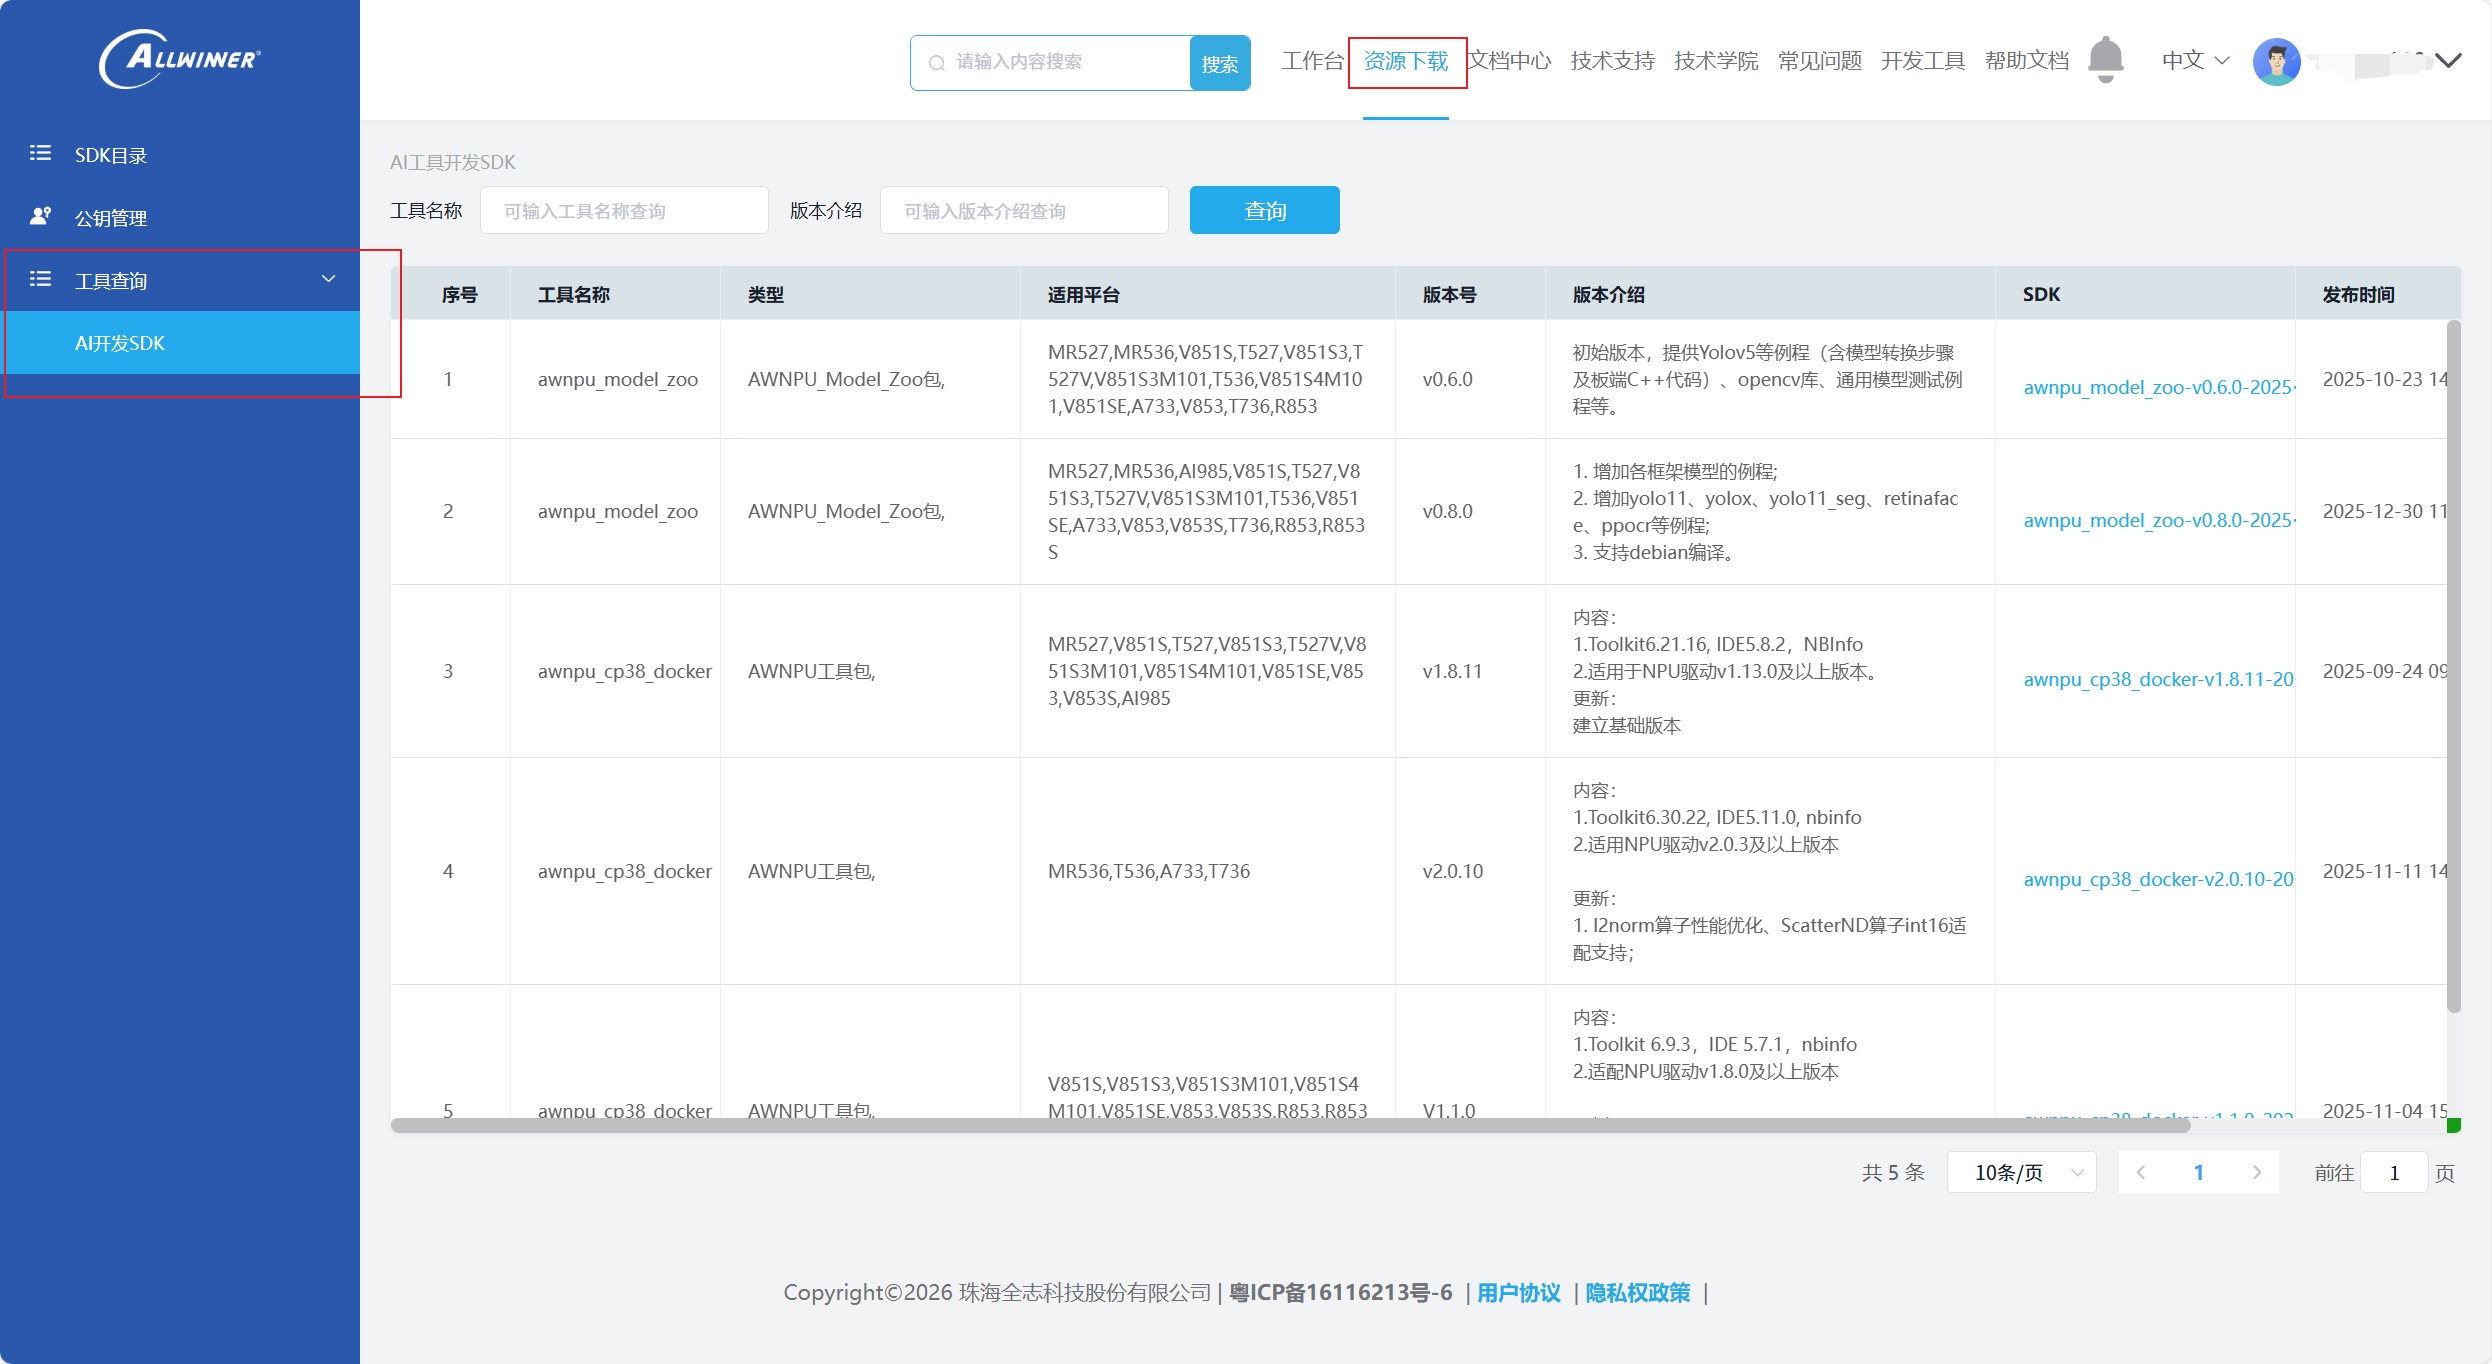Click the user avatar picture
The height and width of the screenshot is (1364, 2492).
click(2276, 62)
